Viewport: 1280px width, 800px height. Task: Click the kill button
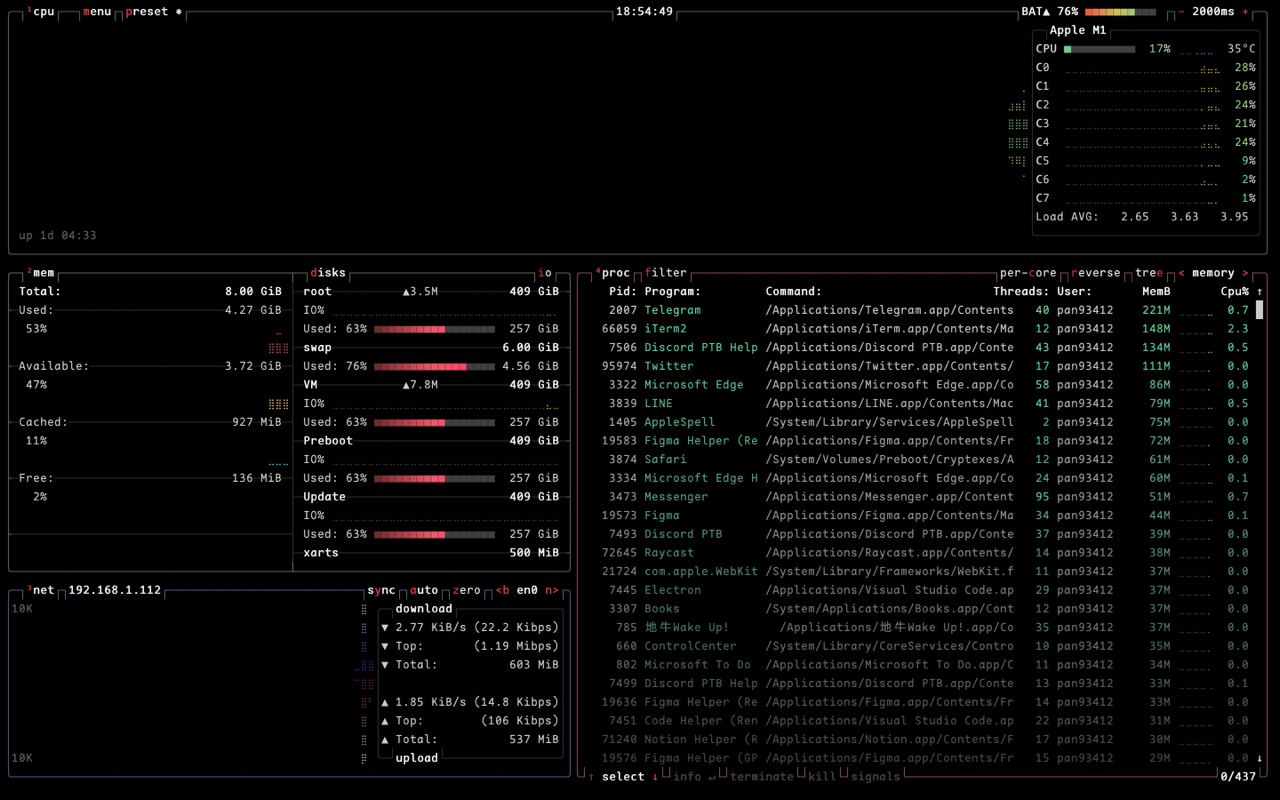(822, 777)
